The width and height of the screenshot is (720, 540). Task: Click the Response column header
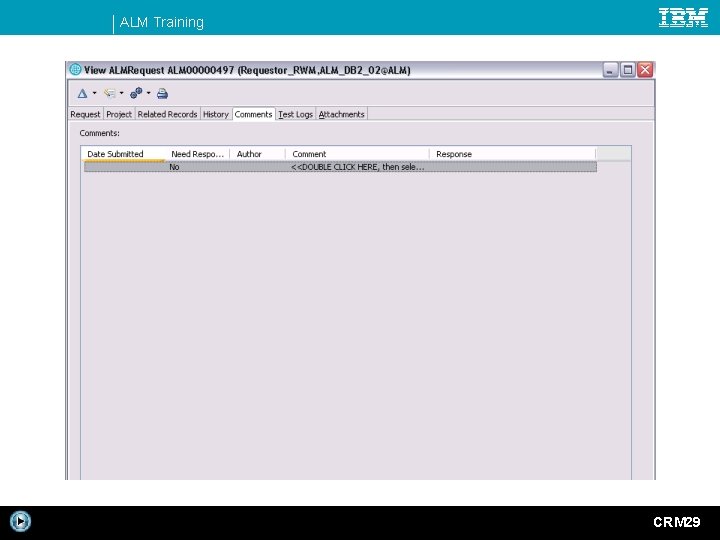pos(512,154)
